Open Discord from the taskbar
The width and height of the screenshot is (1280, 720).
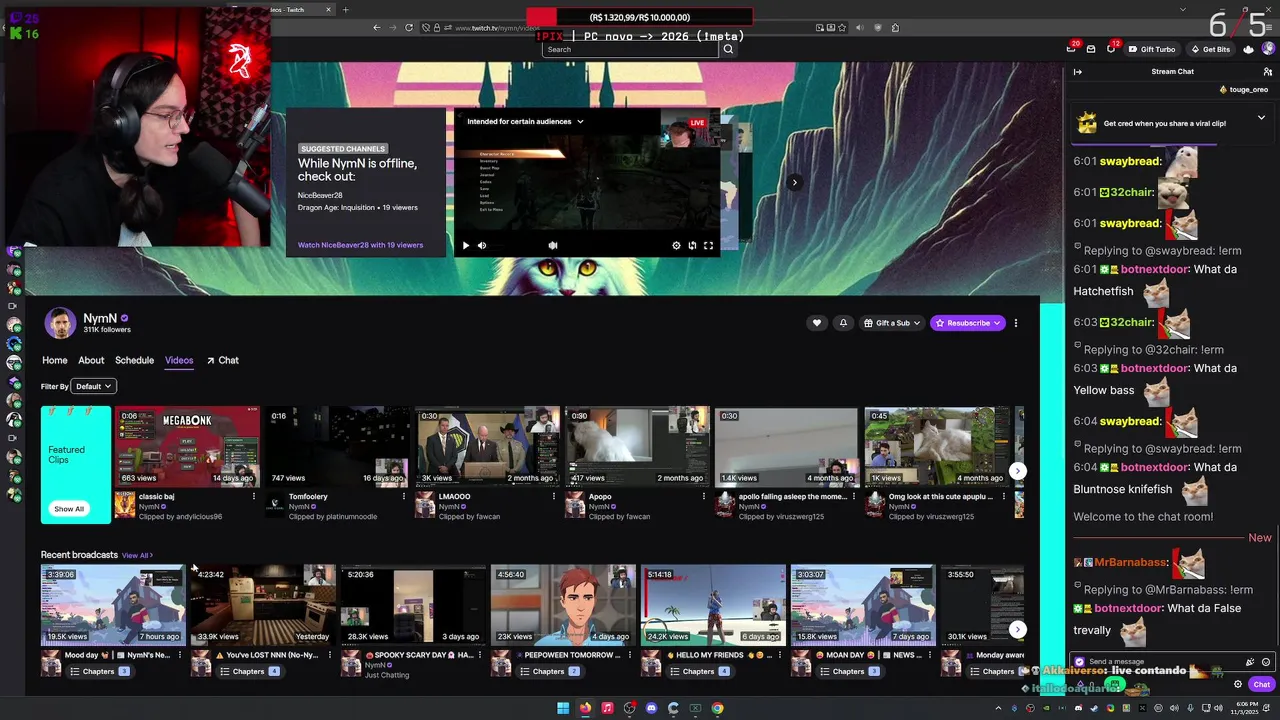[x=651, y=708]
